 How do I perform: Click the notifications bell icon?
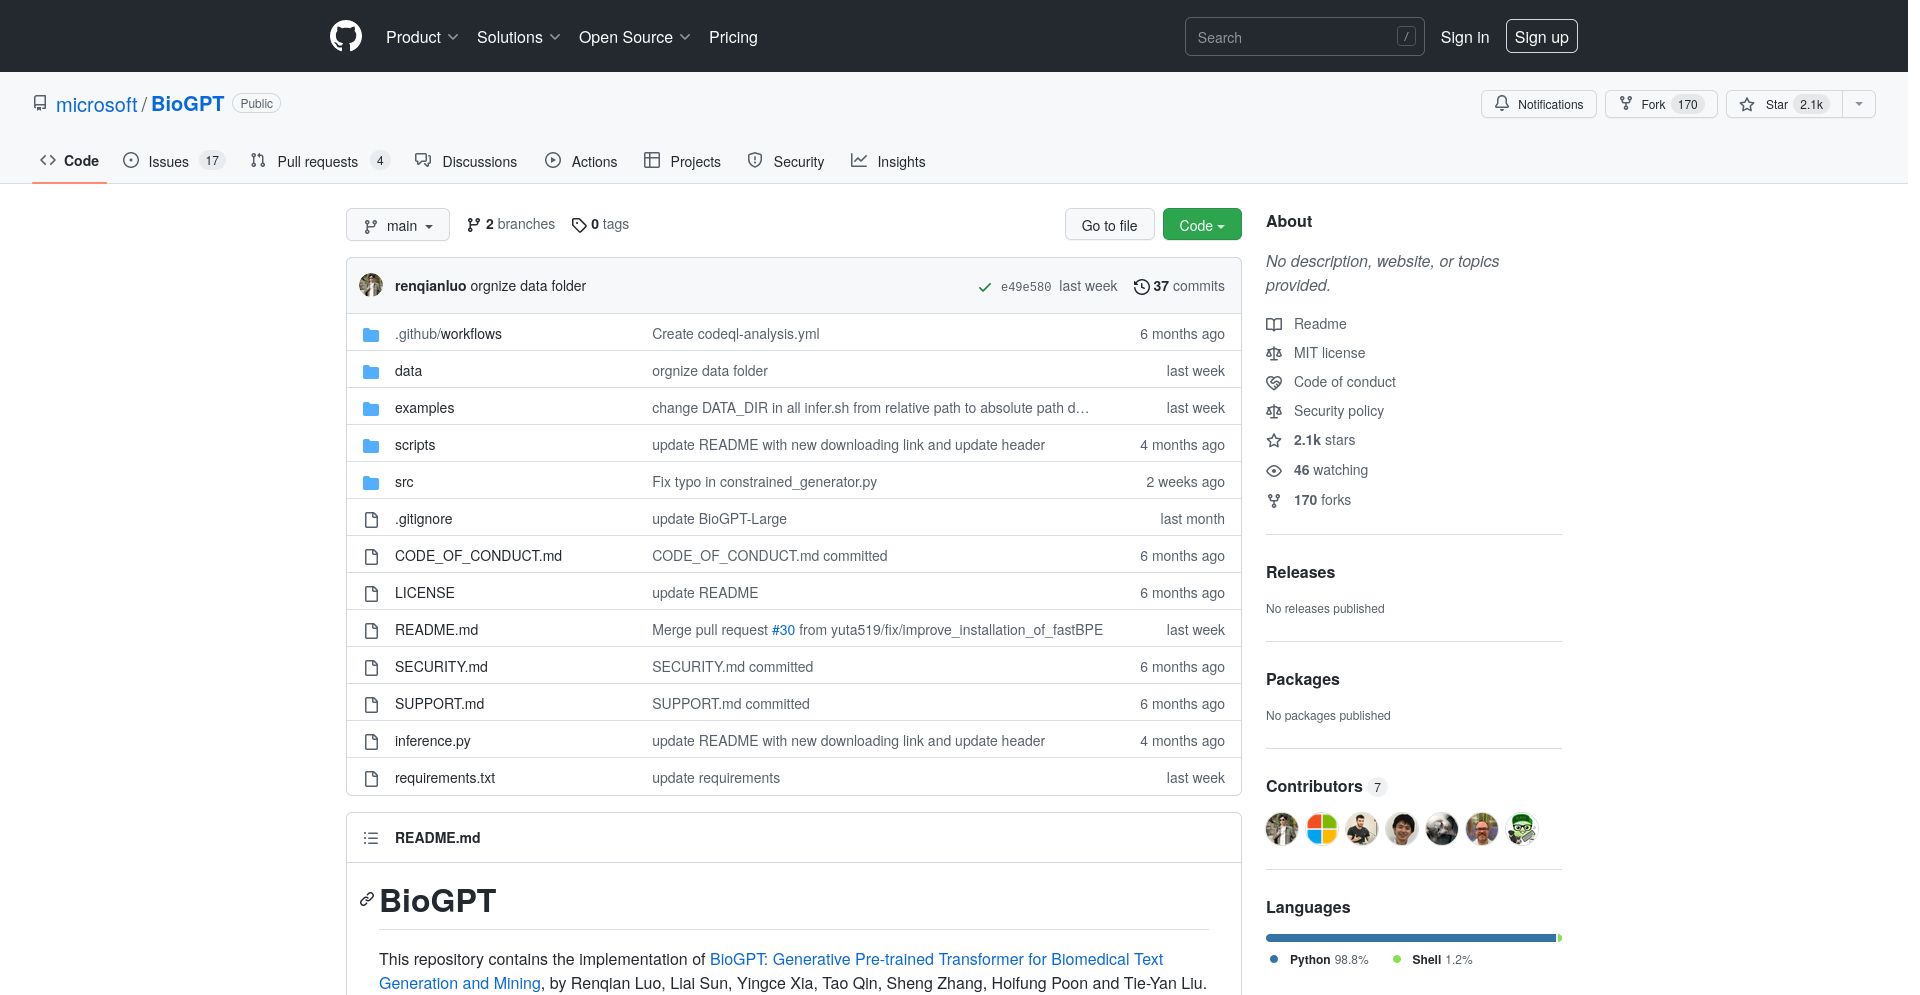point(1502,104)
